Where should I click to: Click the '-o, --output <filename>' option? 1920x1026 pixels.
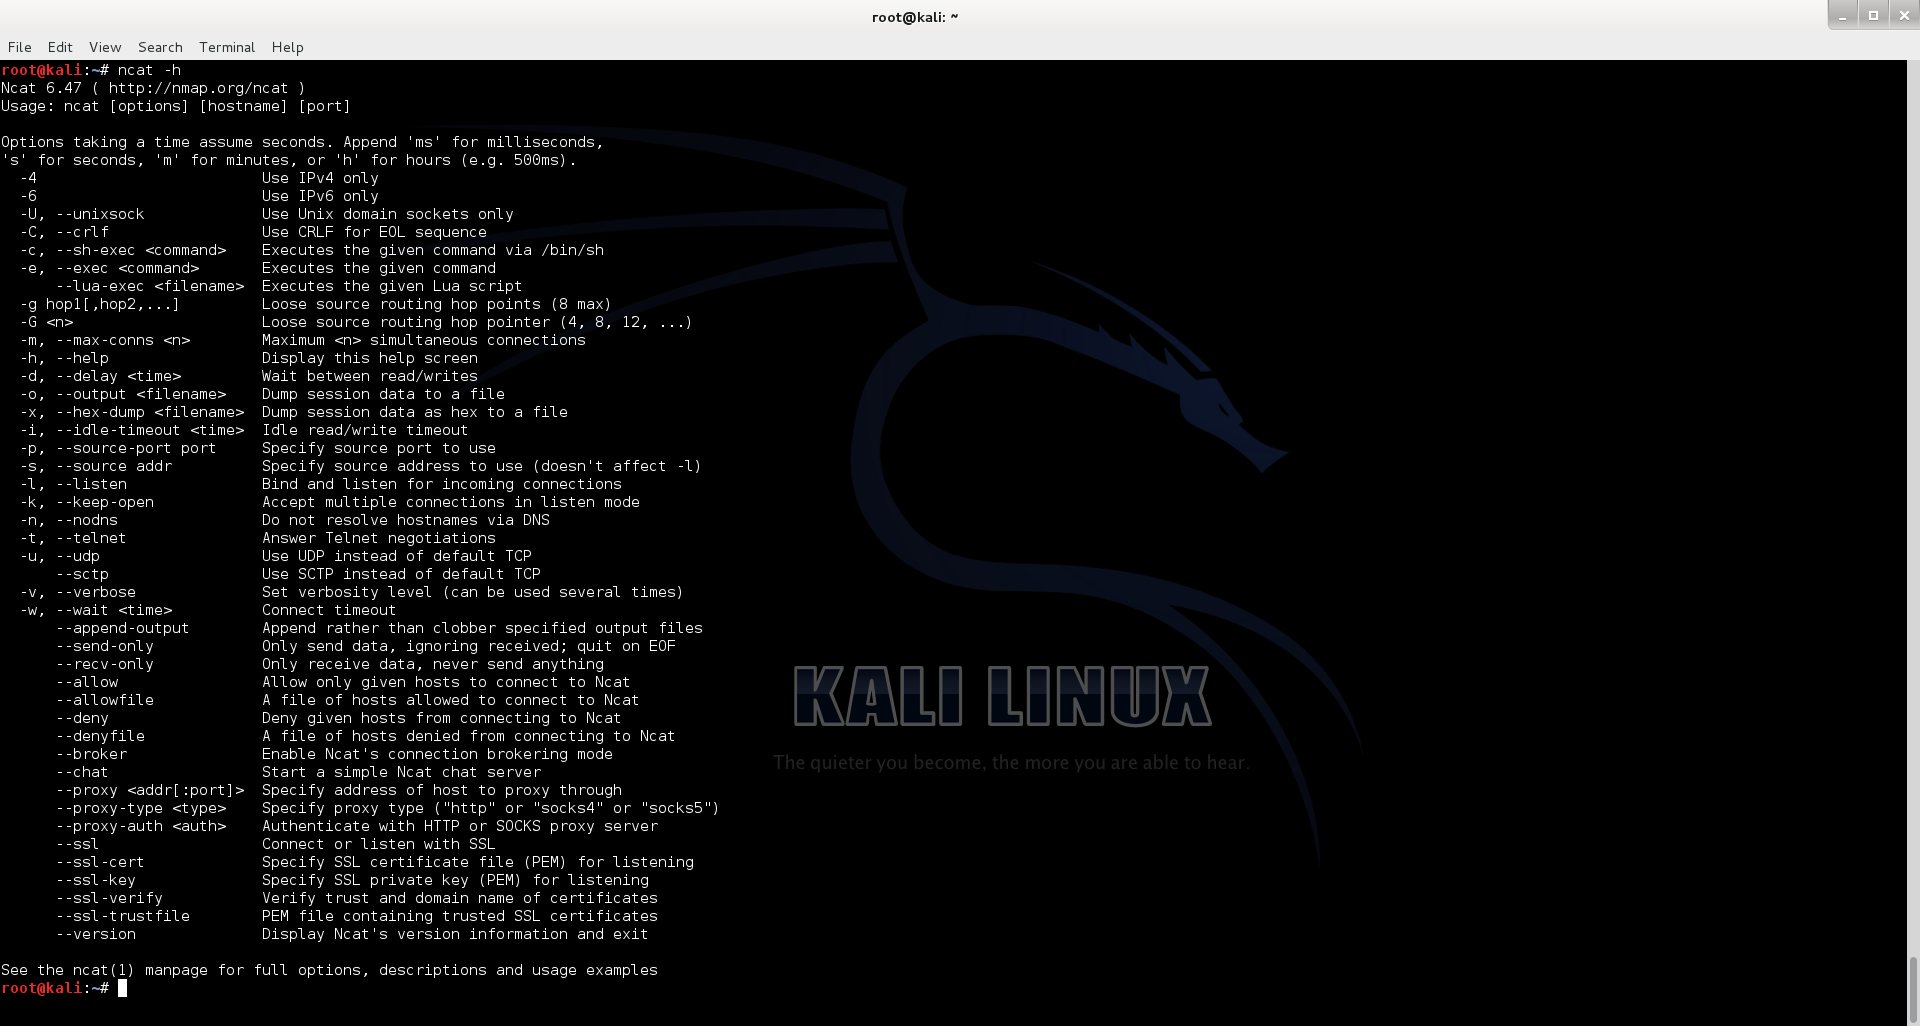click(123, 394)
